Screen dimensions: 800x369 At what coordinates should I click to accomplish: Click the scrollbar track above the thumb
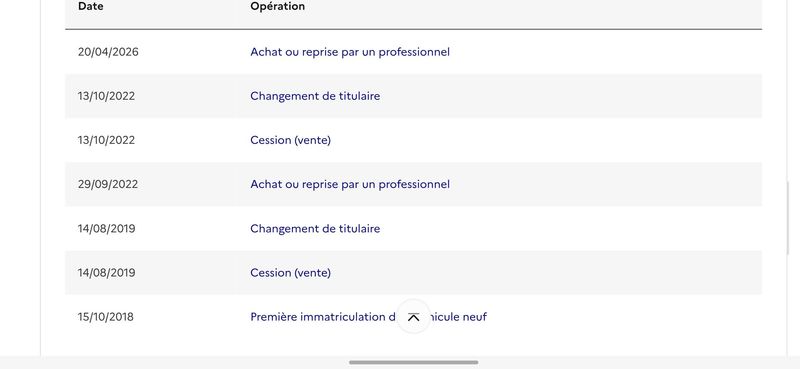[x=788, y=90]
